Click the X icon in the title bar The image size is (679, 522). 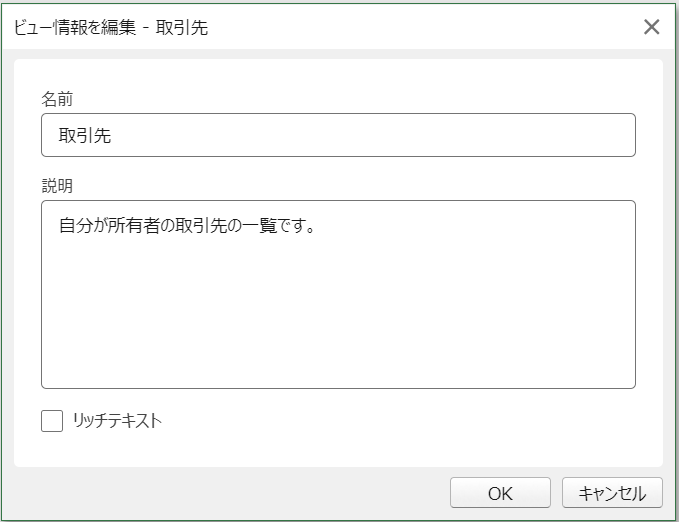[651, 27]
